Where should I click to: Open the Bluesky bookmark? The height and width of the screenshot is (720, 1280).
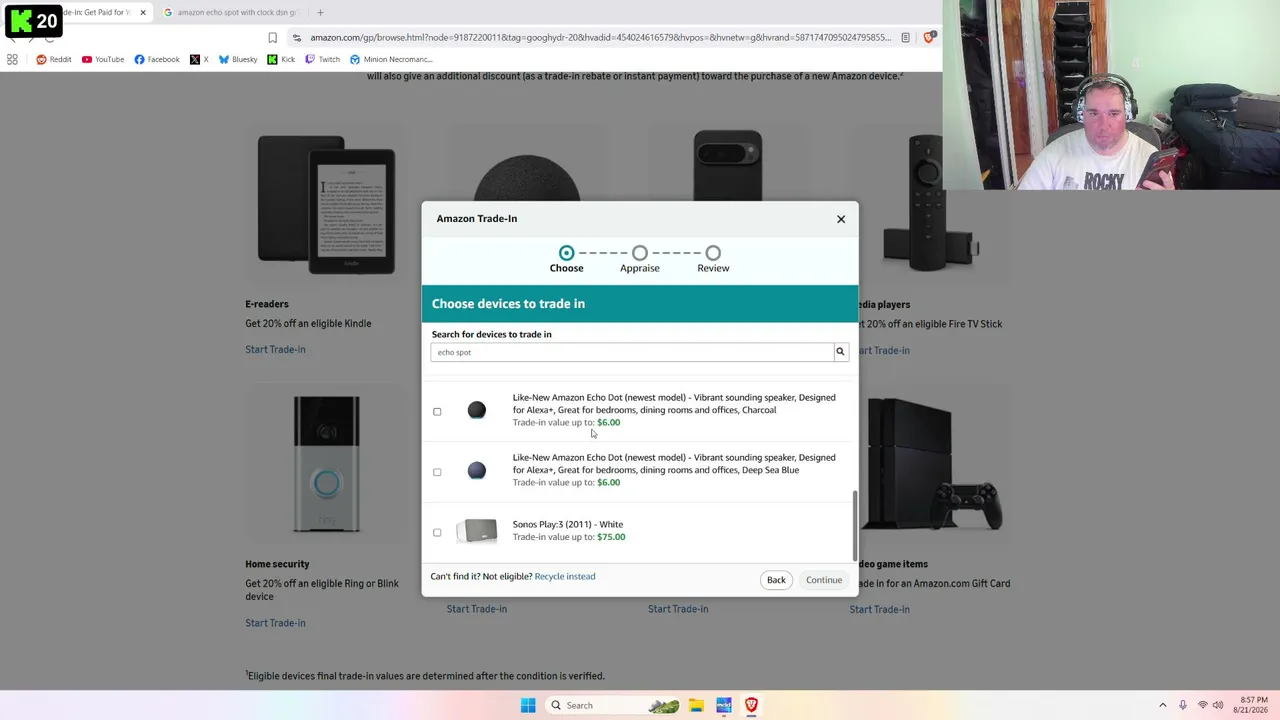(x=238, y=60)
